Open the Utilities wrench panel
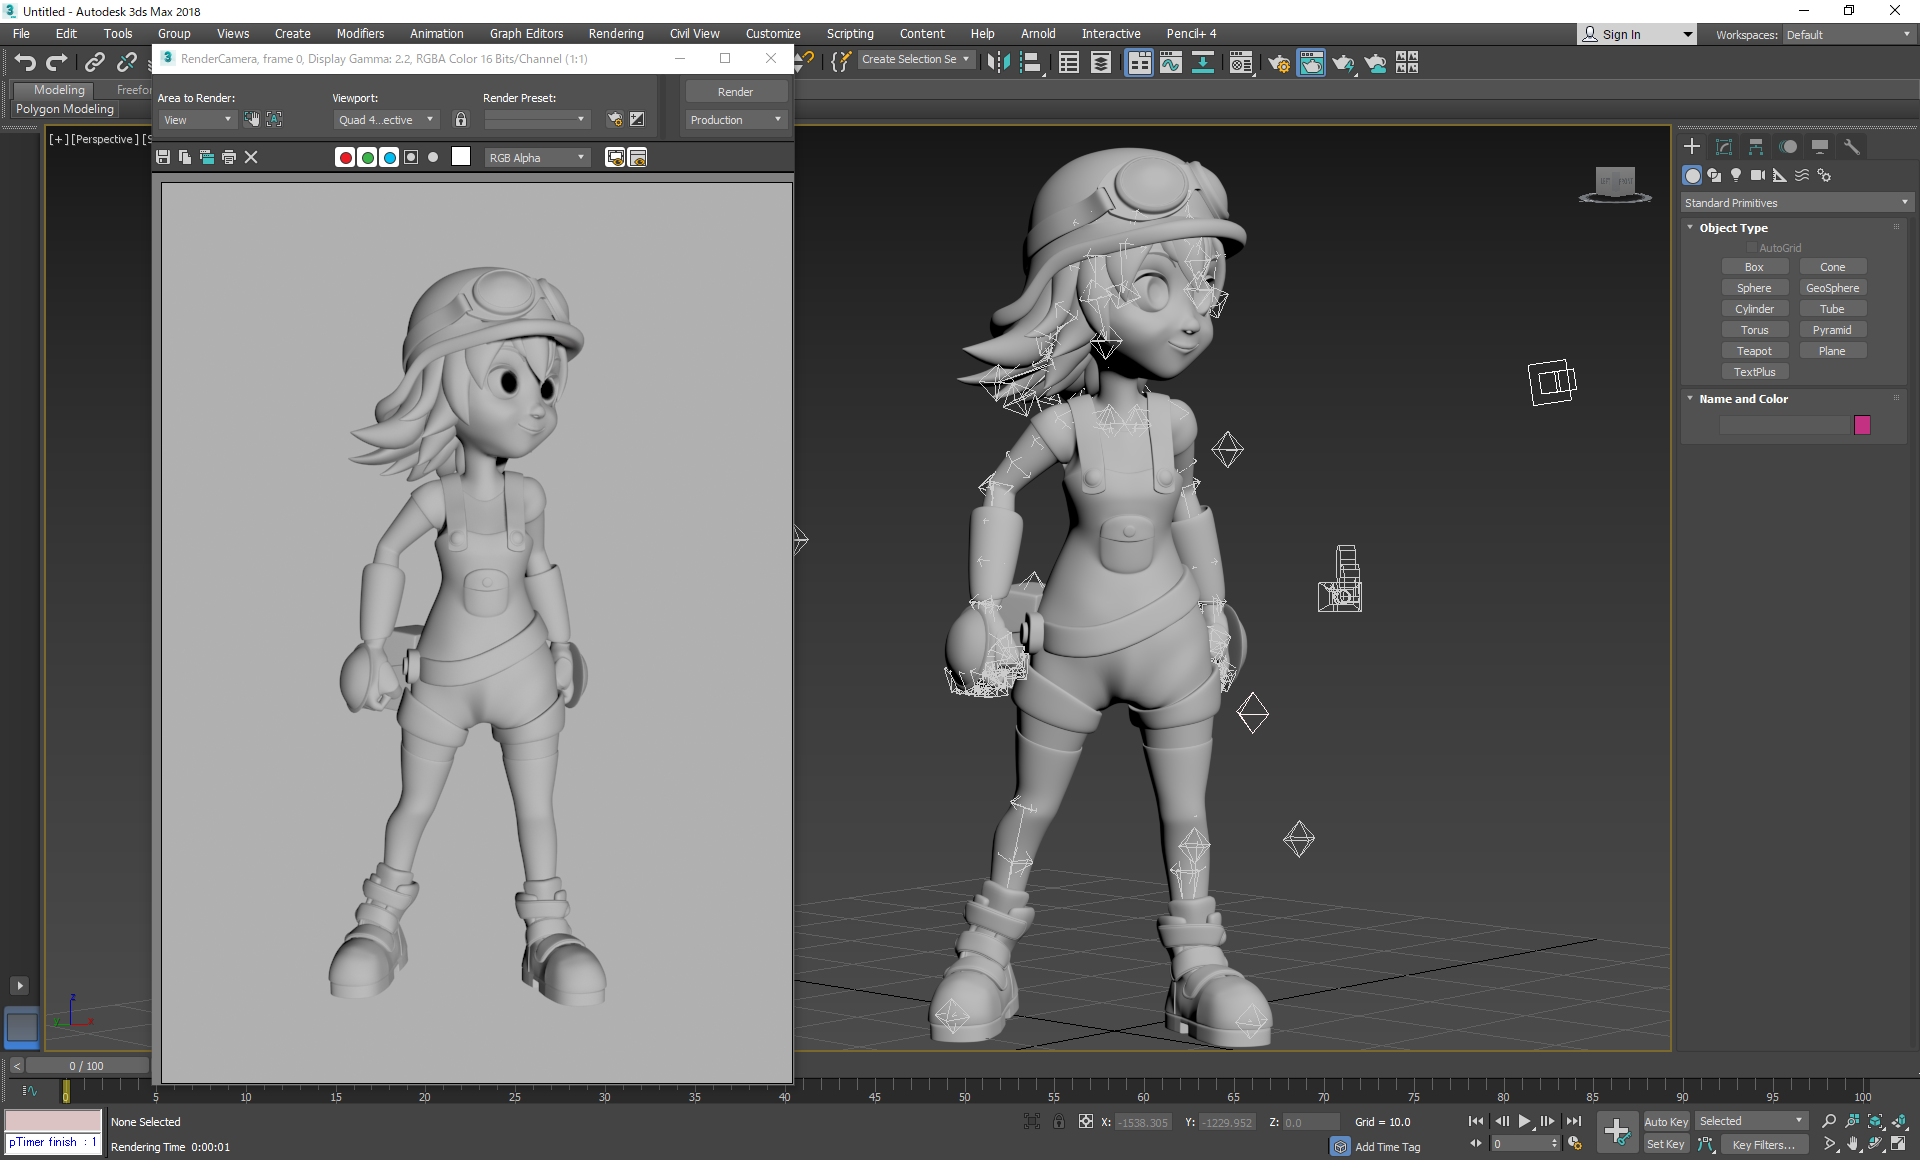Image resolution: width=1920 pixels, height=1160 pixels. coord(1851,146)
